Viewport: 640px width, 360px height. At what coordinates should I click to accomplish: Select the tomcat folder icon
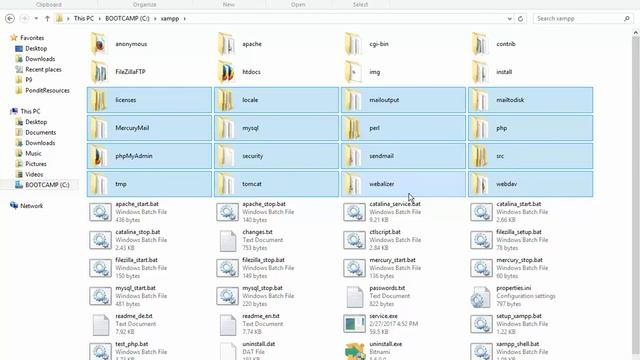click(x=227, y=184)
